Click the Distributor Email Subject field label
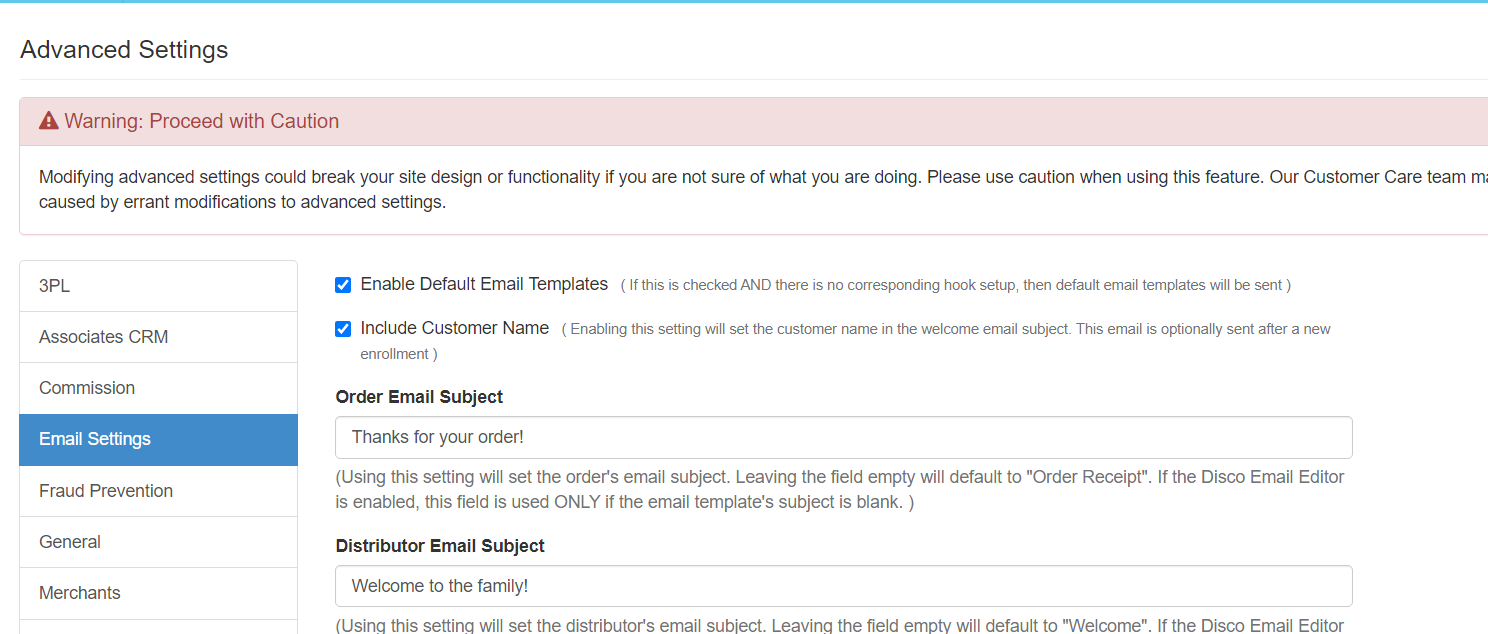 click(440, 546)
